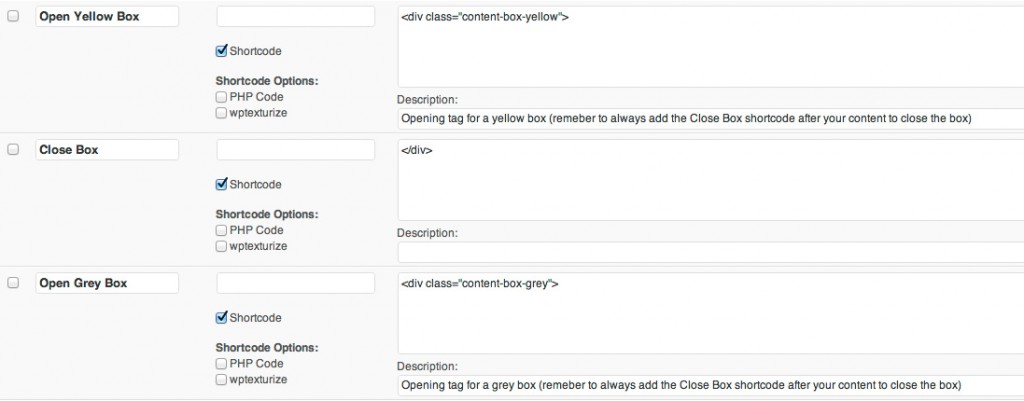Click the empty Close Box description field

[x=711, y=252]
